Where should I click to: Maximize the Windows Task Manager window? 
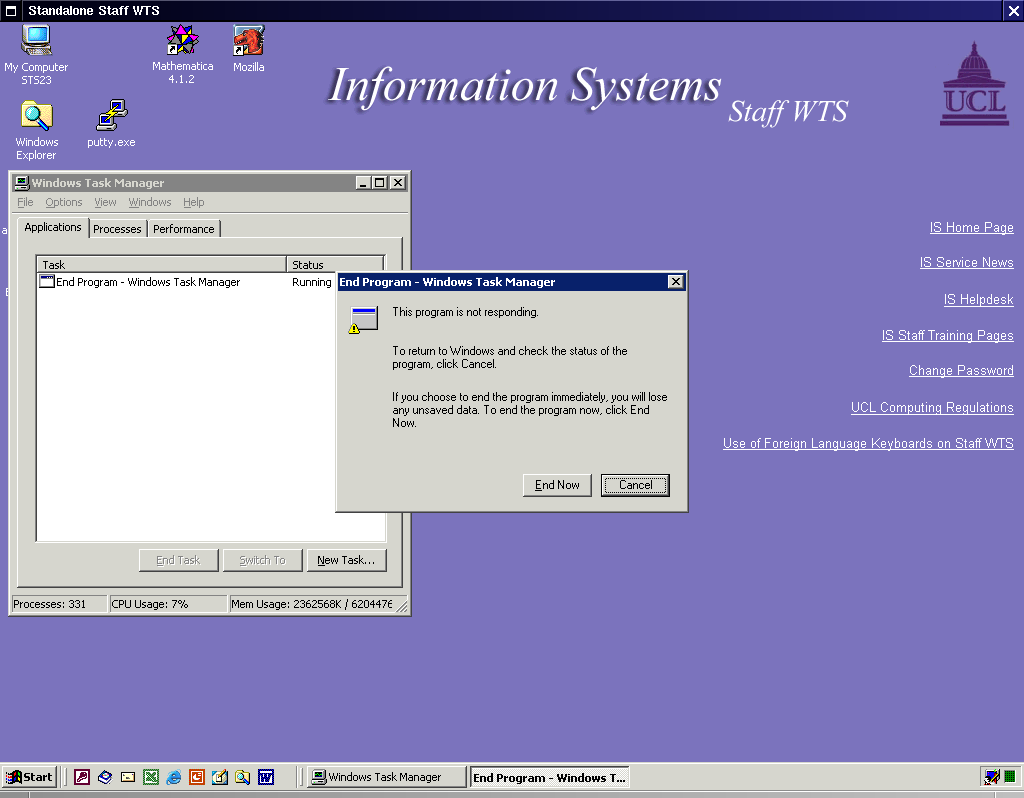379,183
